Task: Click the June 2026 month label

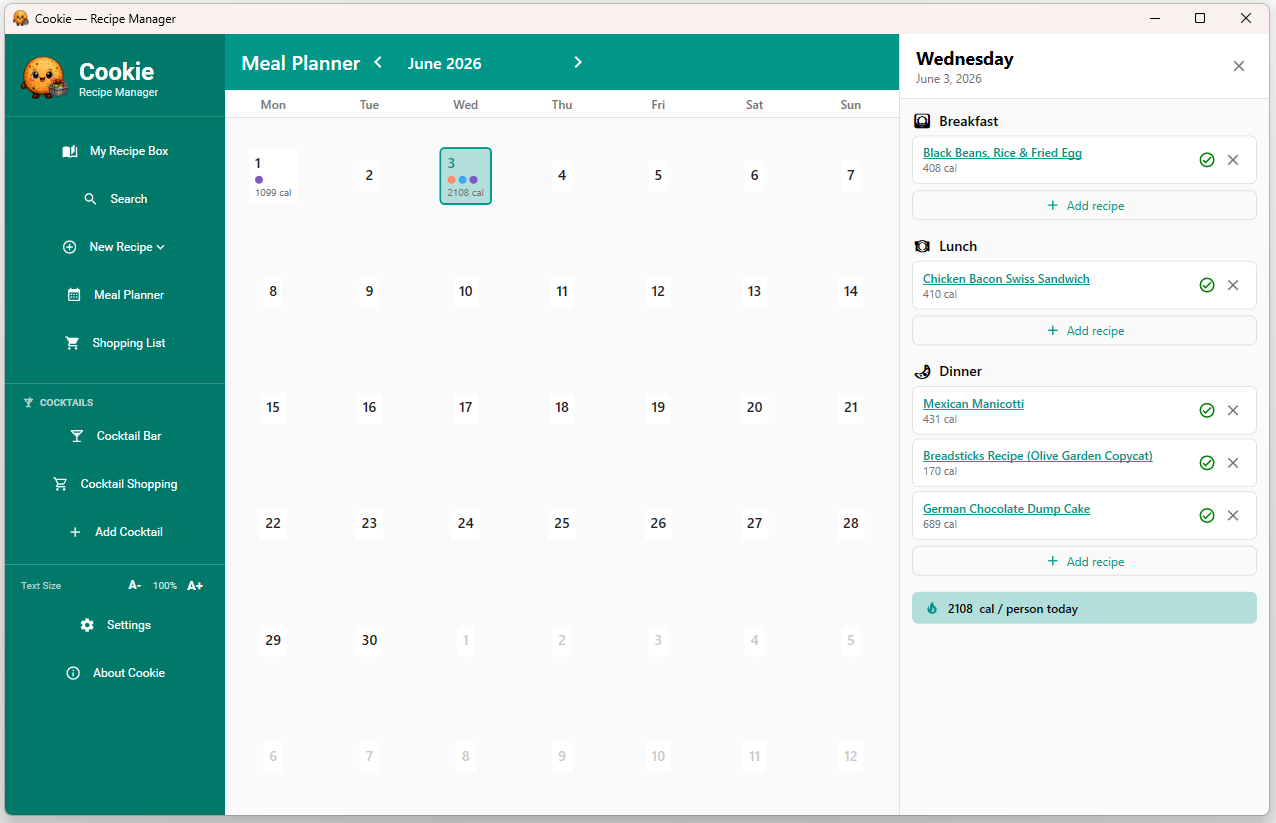Action: (x=444, y=63)
